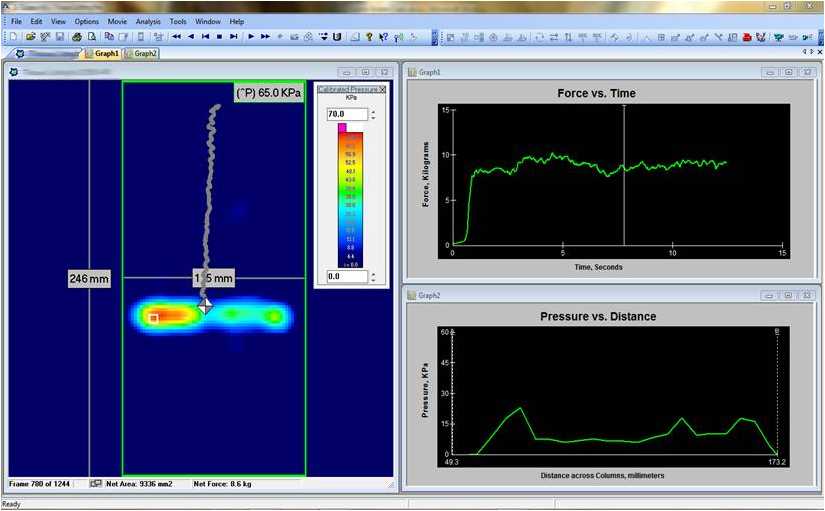The image size is (825, 511).
Task: Click the upper pressure limit field showing 70.0
Action: pos(346,115)
